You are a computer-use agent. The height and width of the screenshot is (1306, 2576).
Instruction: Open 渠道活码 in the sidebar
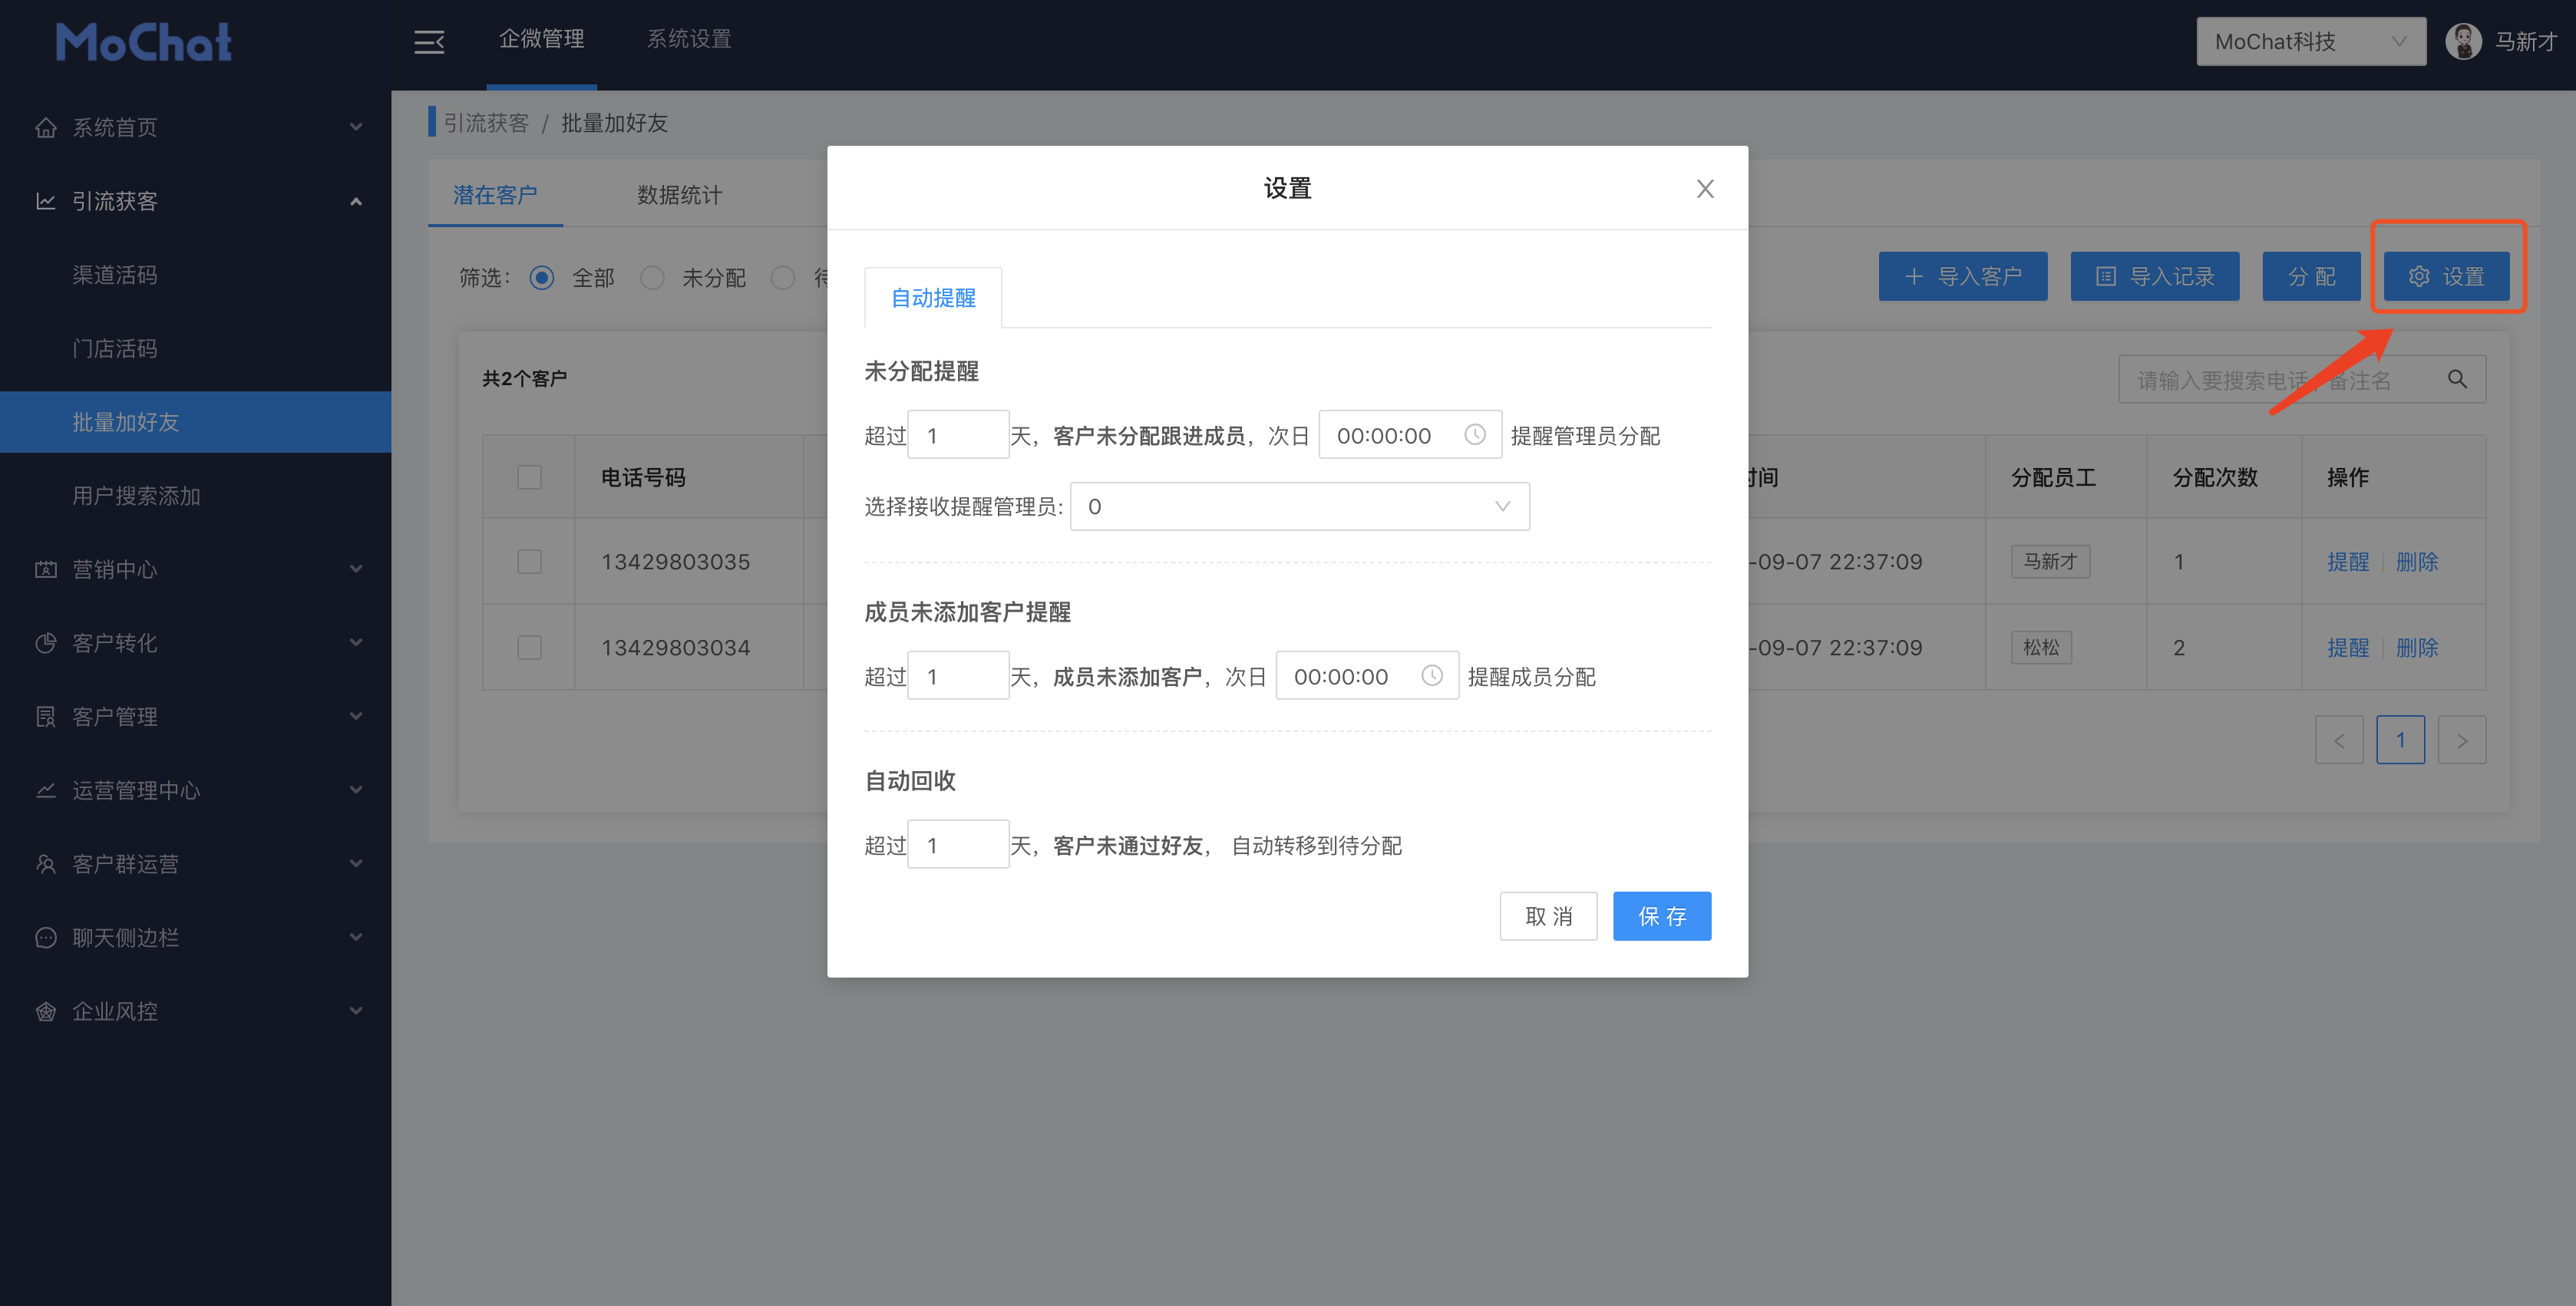pos(115,275)
